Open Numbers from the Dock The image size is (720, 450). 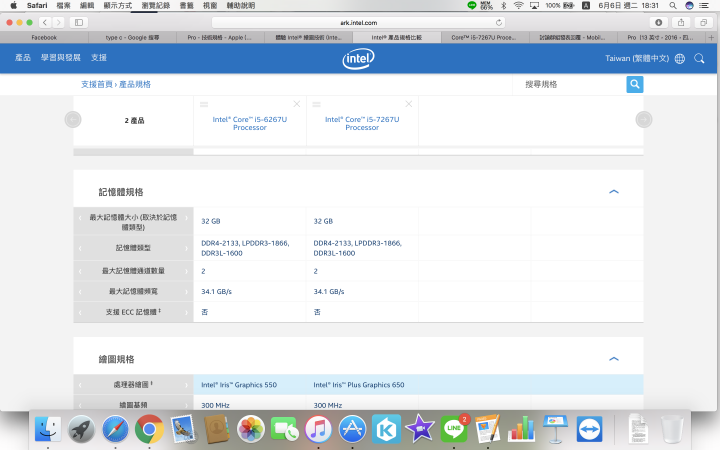coord(521,430)
